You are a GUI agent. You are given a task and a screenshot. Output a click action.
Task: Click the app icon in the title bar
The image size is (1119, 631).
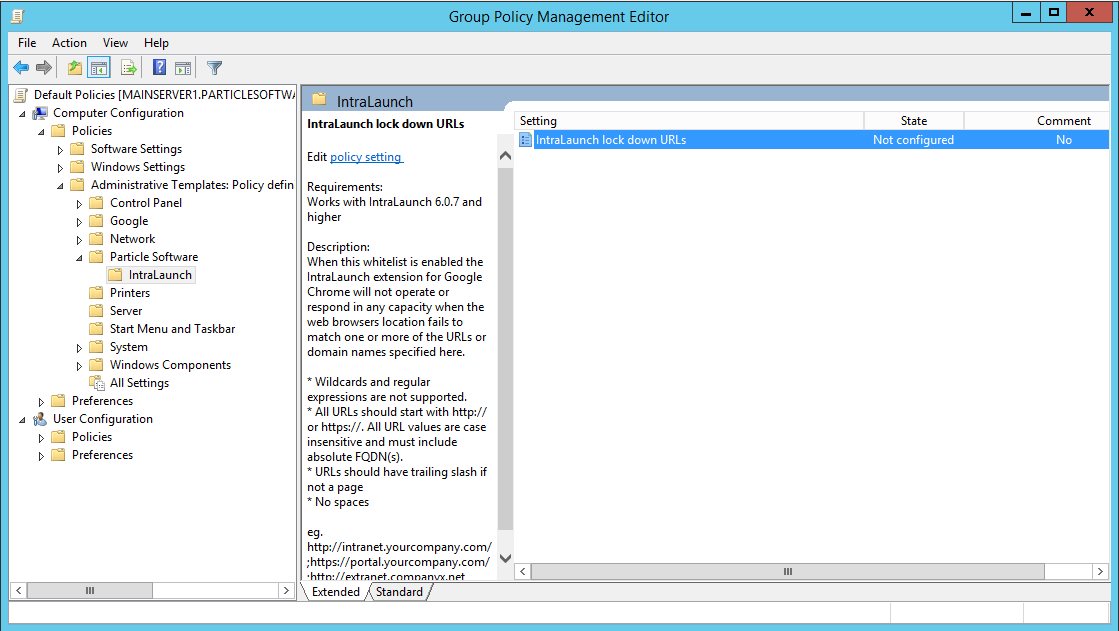tap(18, 16)
